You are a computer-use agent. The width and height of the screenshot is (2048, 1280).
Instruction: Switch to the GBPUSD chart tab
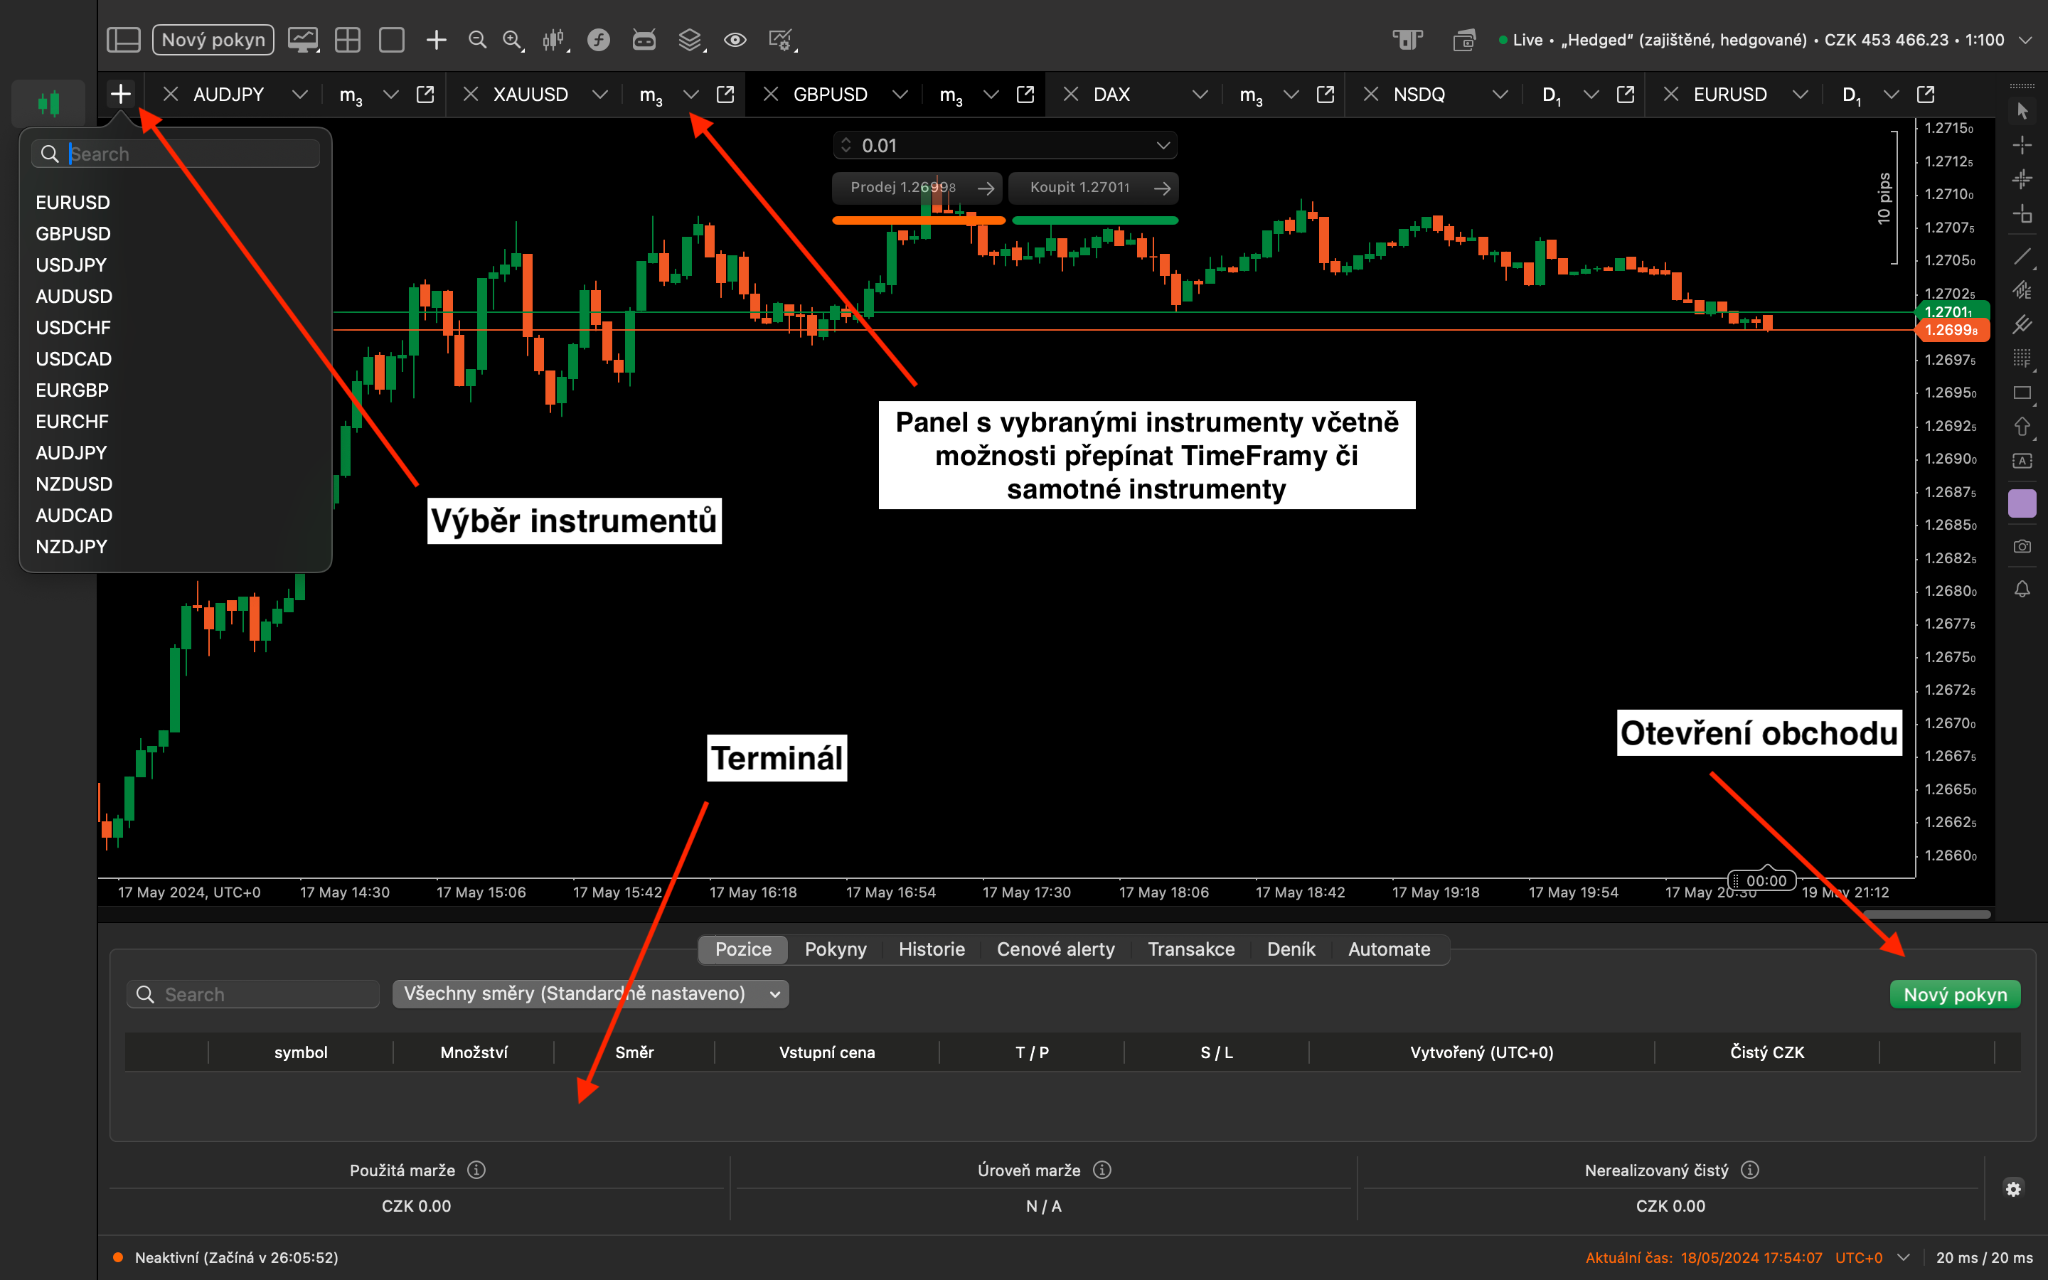coord(830,94)
